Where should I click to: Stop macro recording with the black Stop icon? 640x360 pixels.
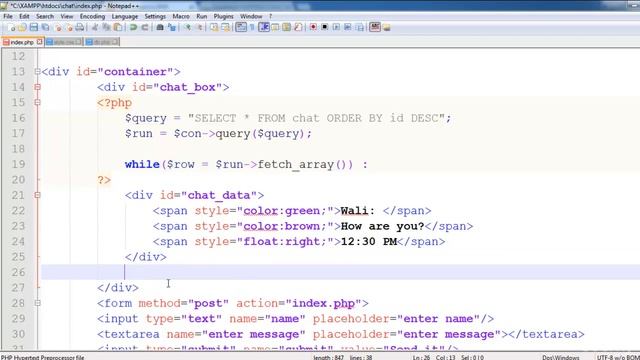click(x=324, y=27)
